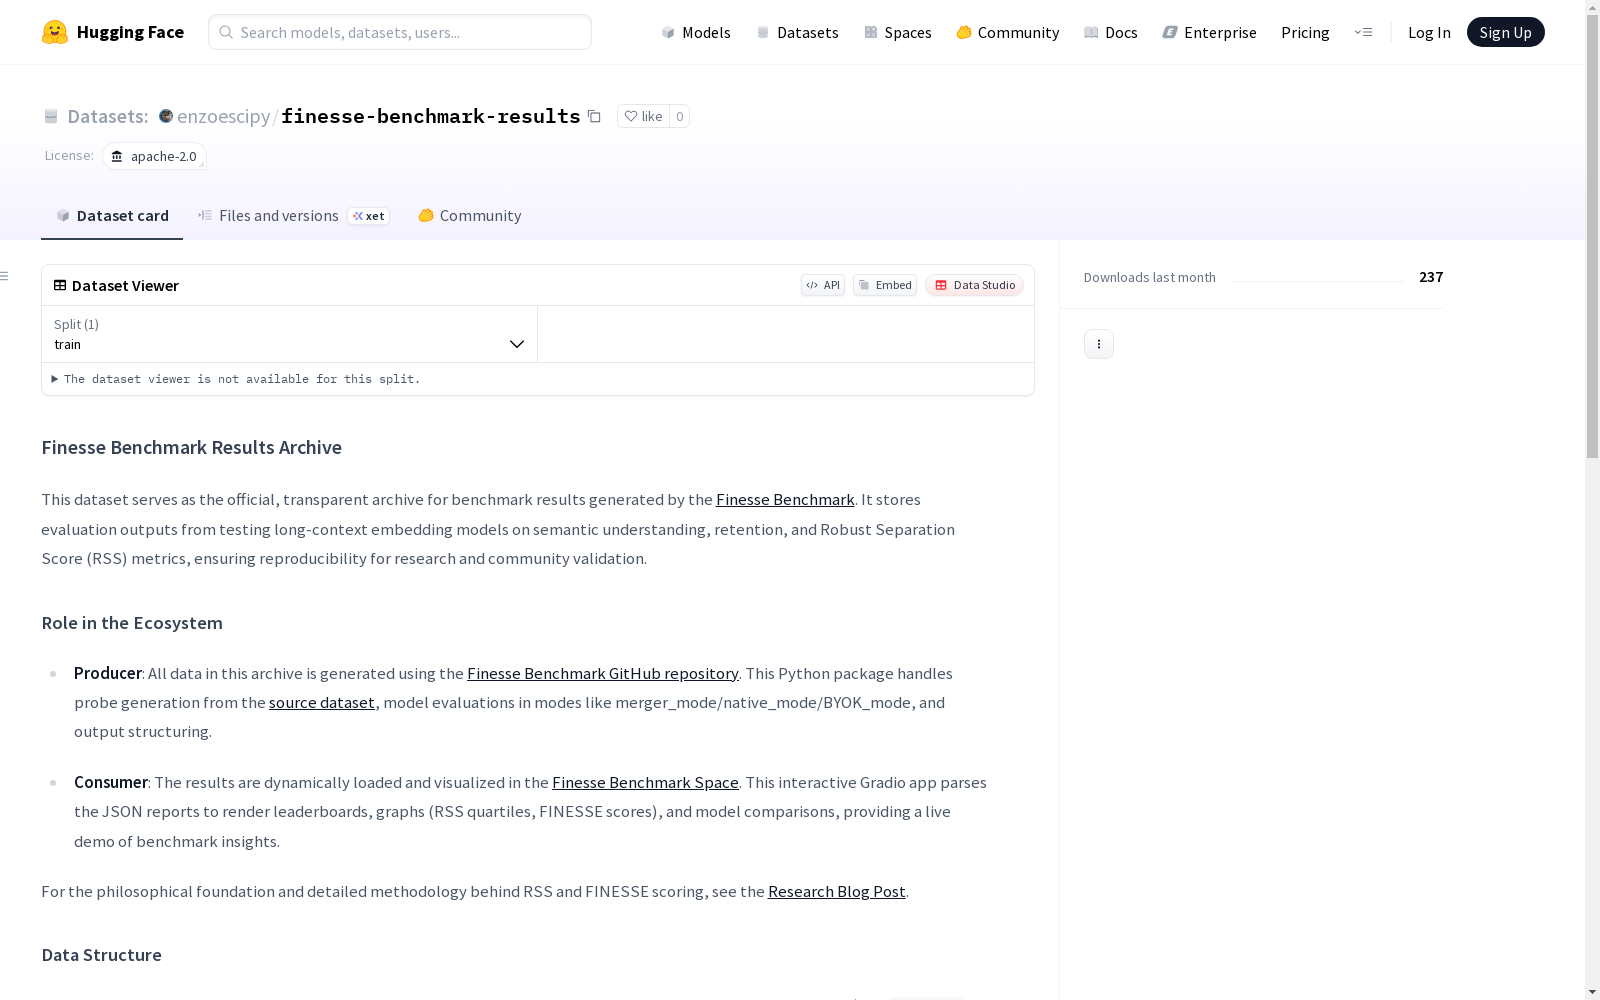Switch to Files and versions tab
Image resolution: width=1600 pixels, height=1000 pixels.
(293, 216)
